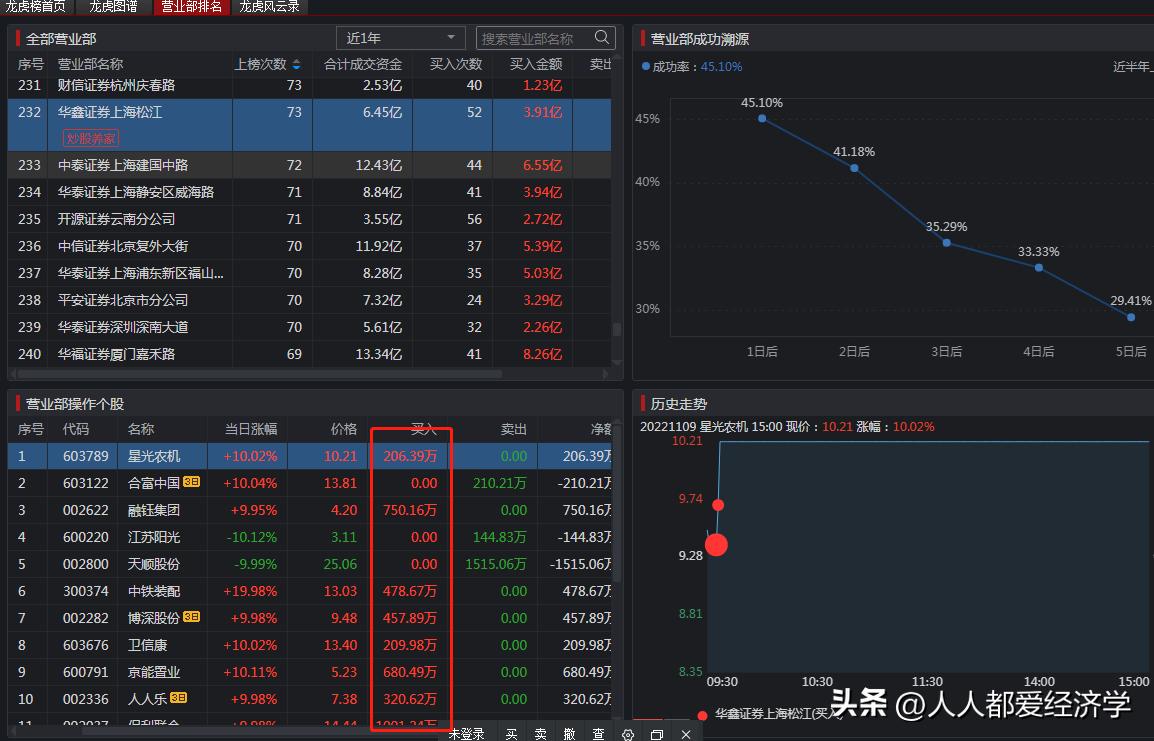1154x741 pixels.
Task: Select stock code 603122
Action: pyautogui.click(x=85, y=483)
